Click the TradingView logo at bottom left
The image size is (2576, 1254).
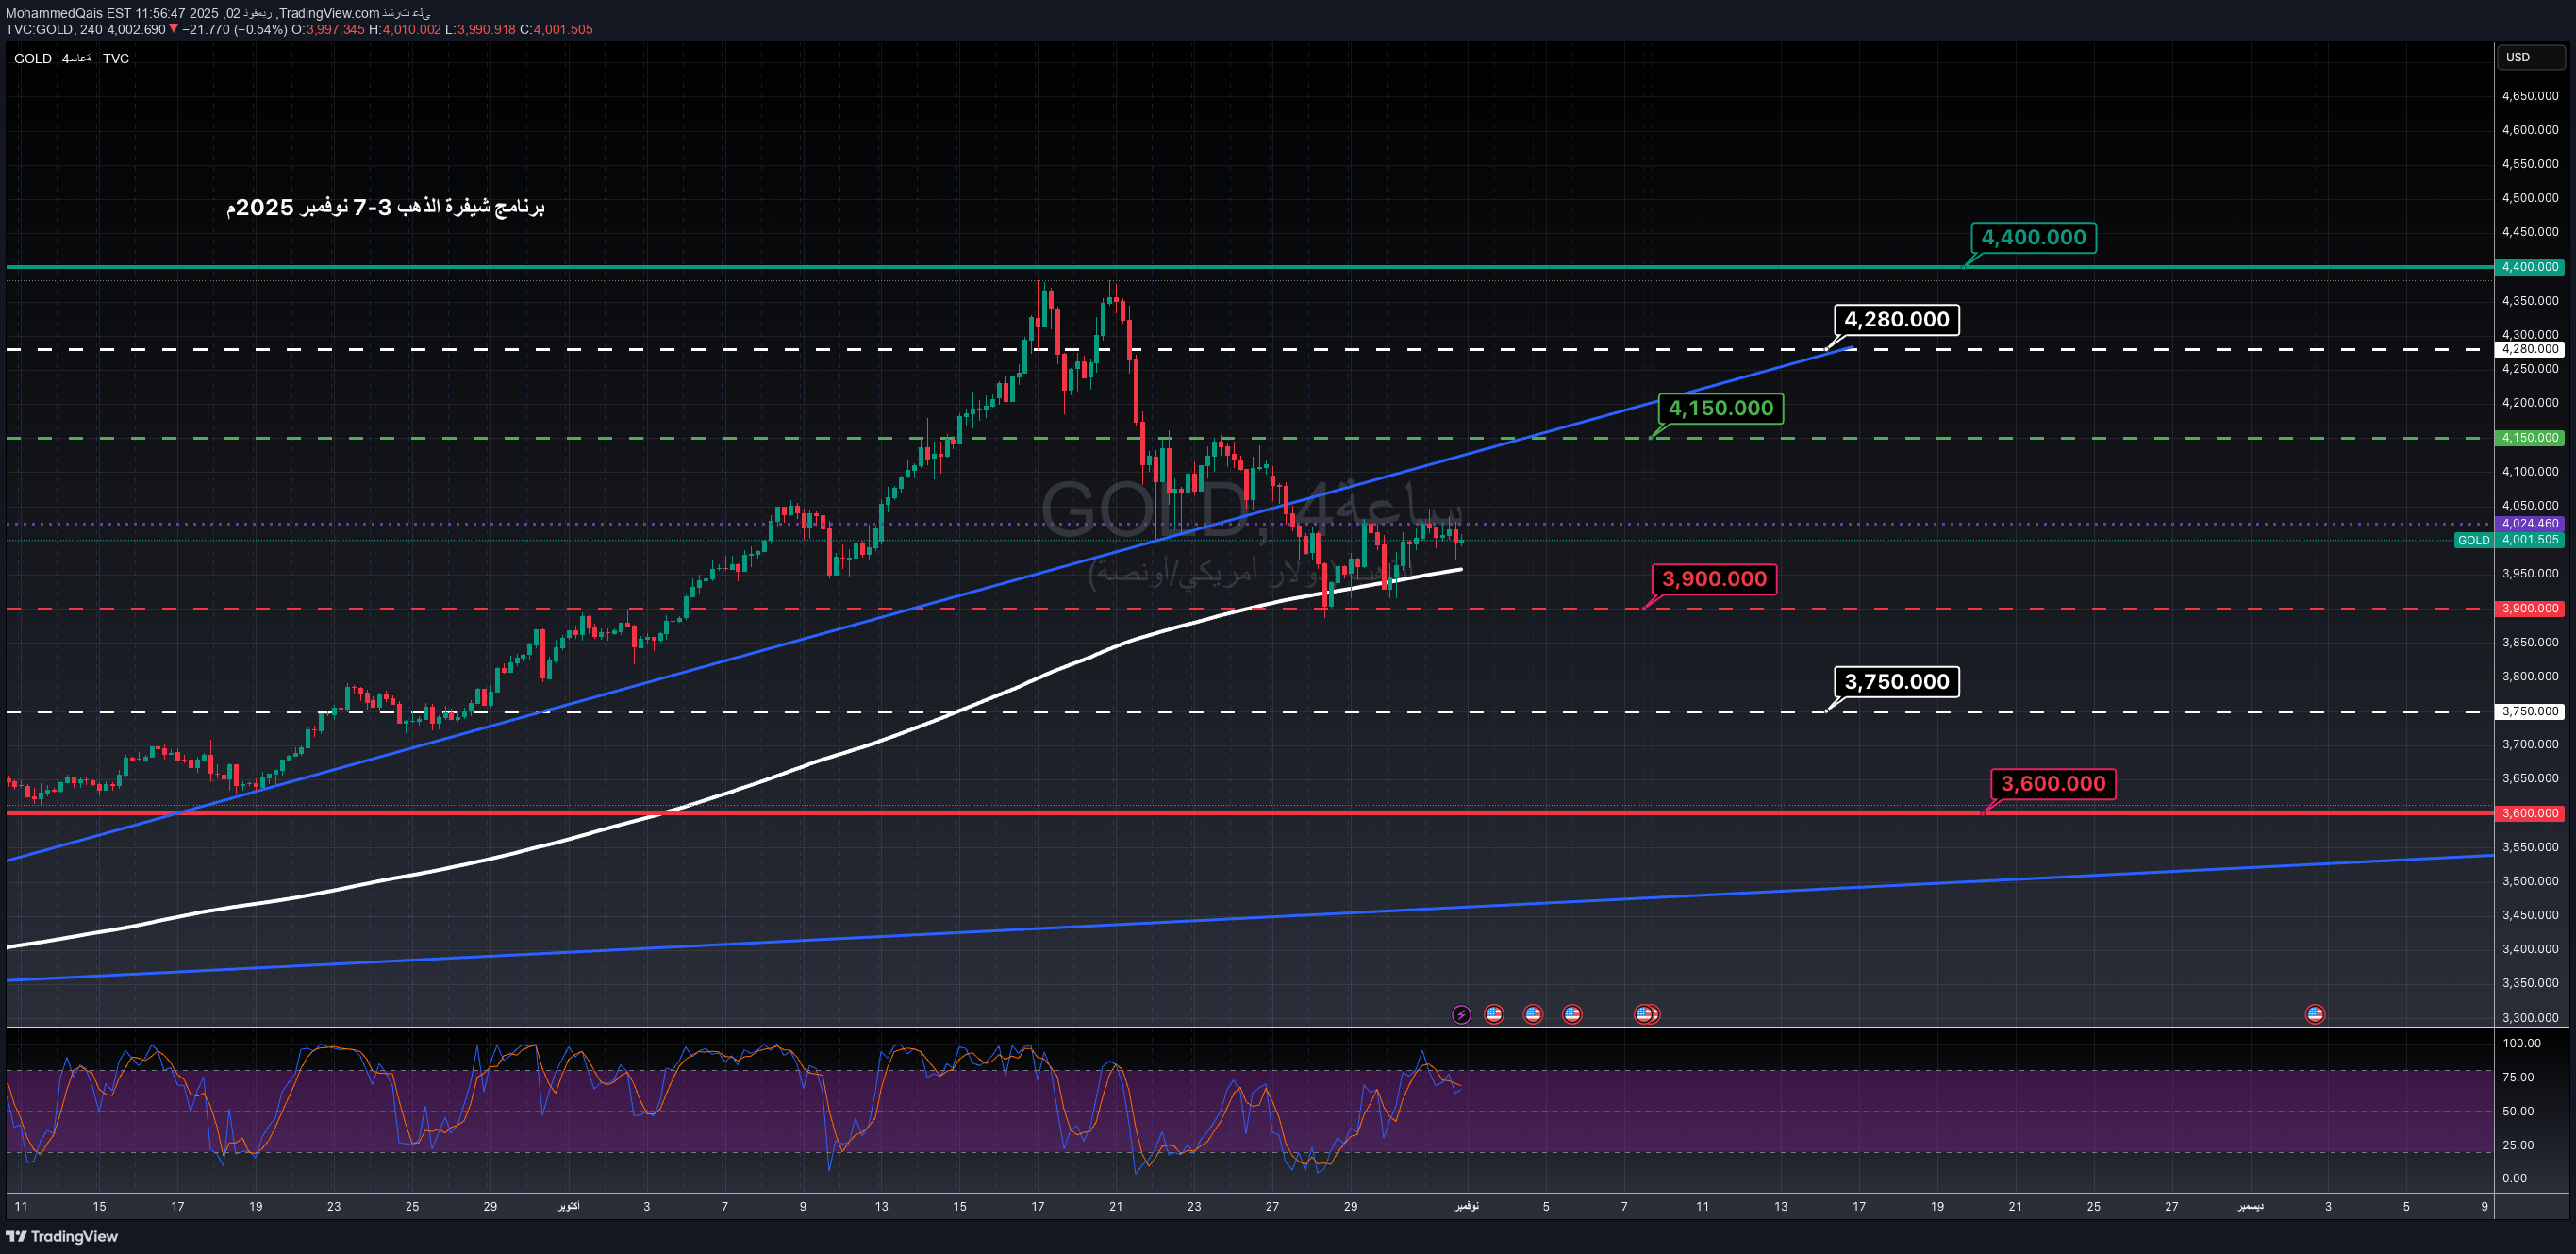[62, 1236]
